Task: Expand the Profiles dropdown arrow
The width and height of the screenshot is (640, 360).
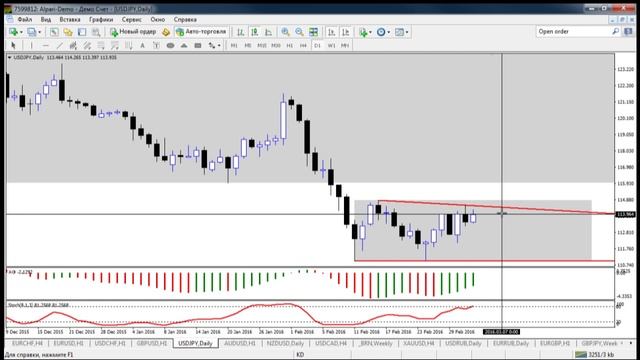Action: [39, 32]
